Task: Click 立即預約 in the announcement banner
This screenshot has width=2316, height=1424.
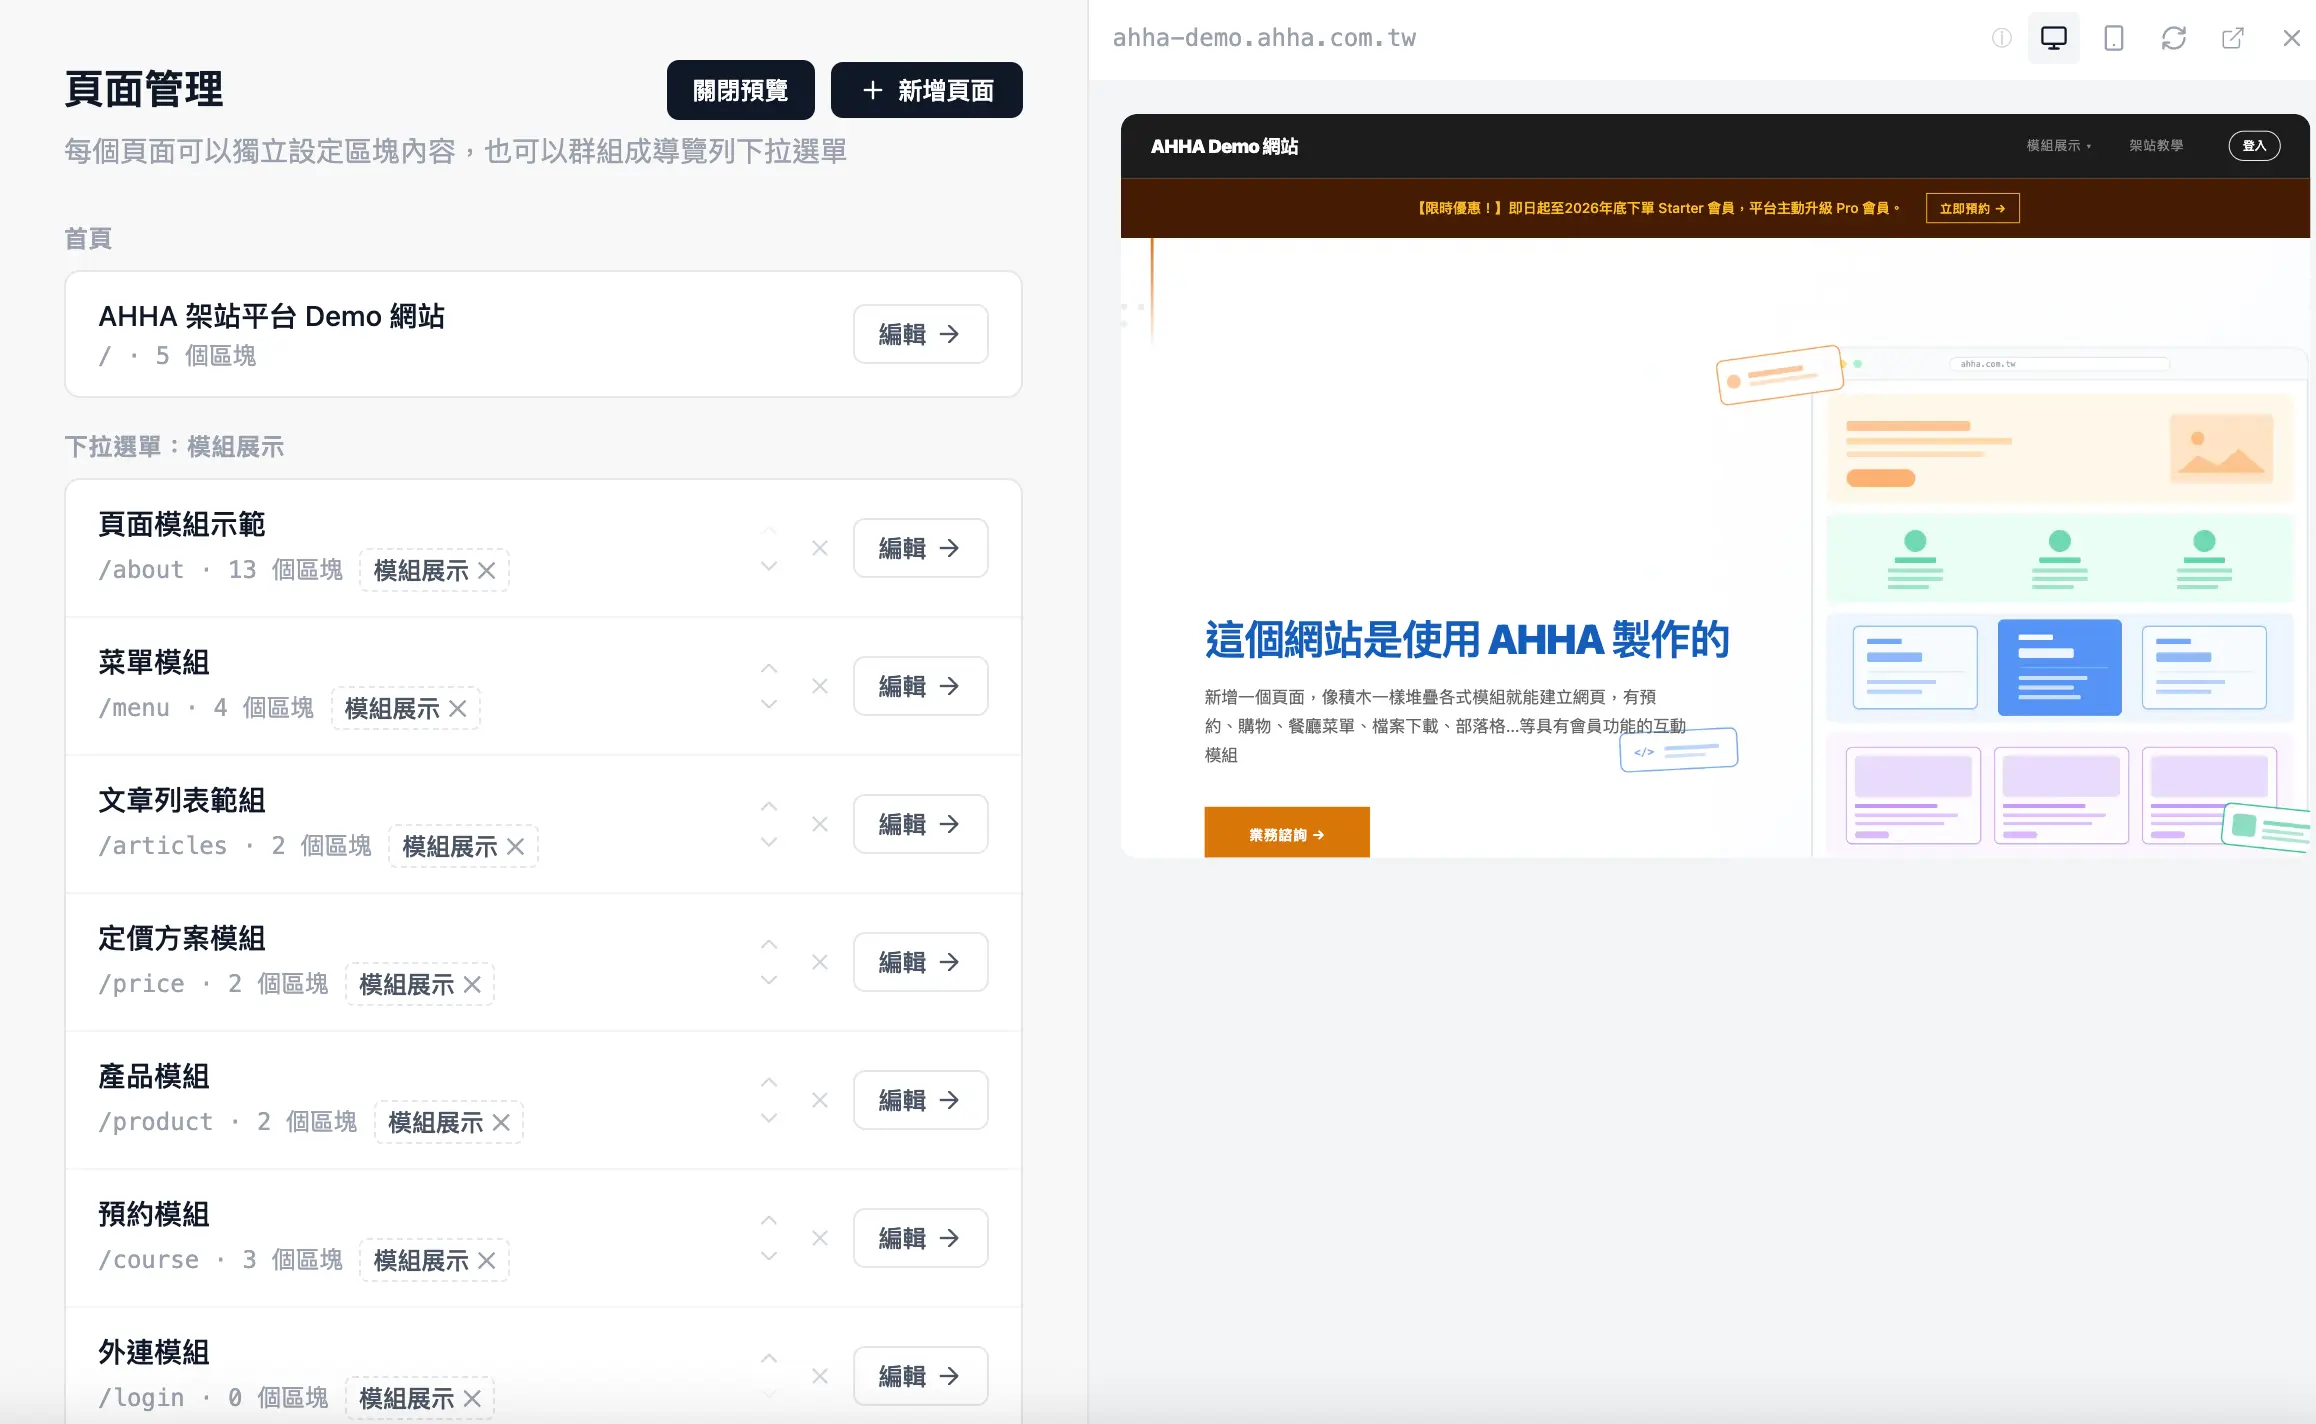Action: pos(1971,208)
